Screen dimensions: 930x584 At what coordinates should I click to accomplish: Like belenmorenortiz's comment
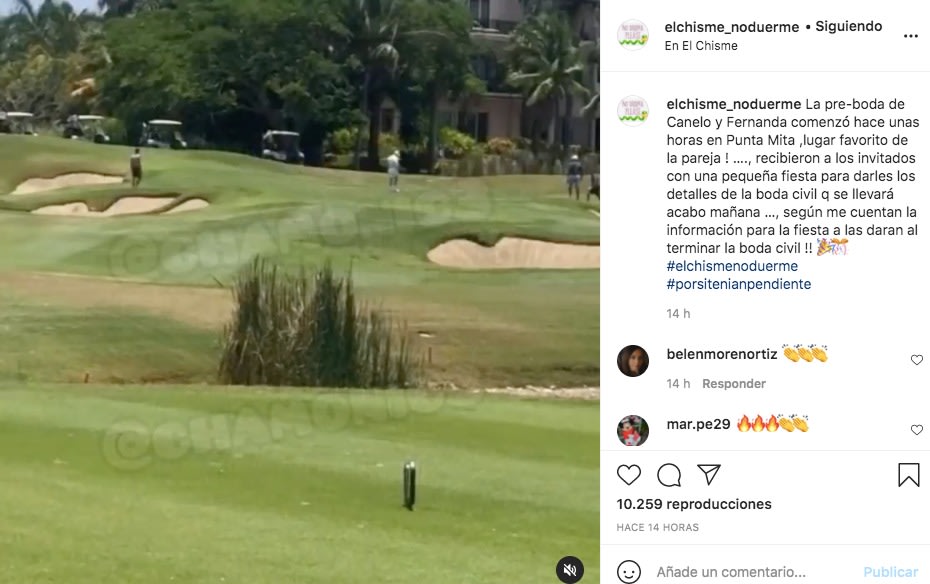[916, 360]
